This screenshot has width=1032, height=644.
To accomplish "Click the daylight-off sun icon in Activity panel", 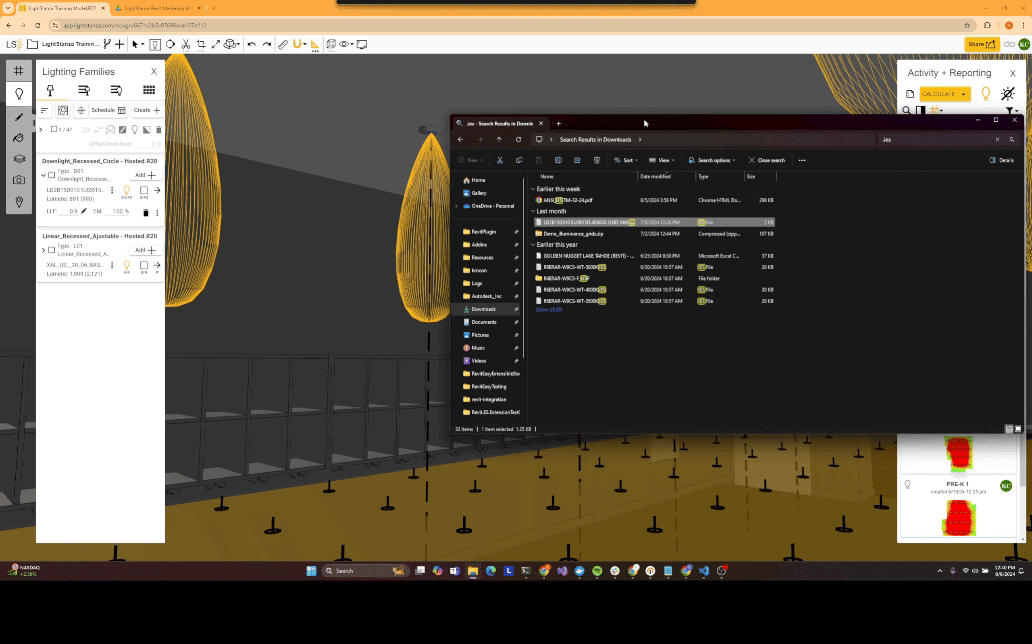I will pyautogui.click(x=1008, y=93).
